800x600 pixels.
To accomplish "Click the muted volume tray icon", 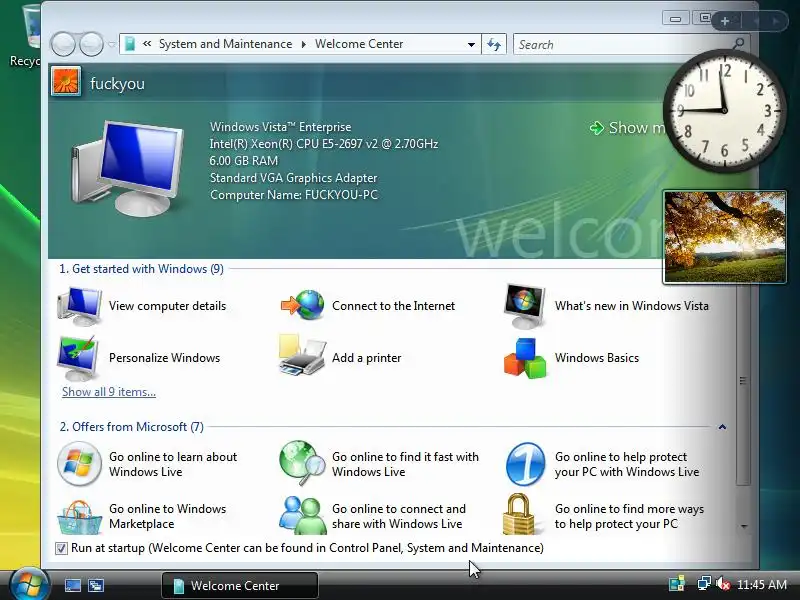I will point(722,584).
